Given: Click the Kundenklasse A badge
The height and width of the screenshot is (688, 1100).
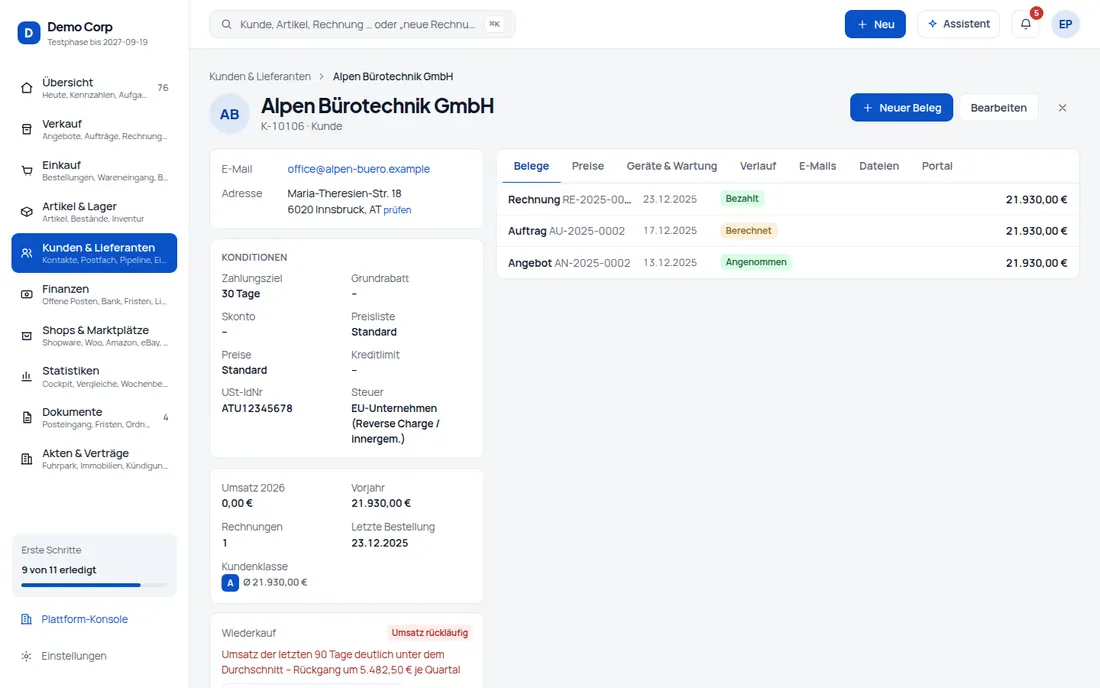Looking at the screenshot, I should click(x=230, y=583).
